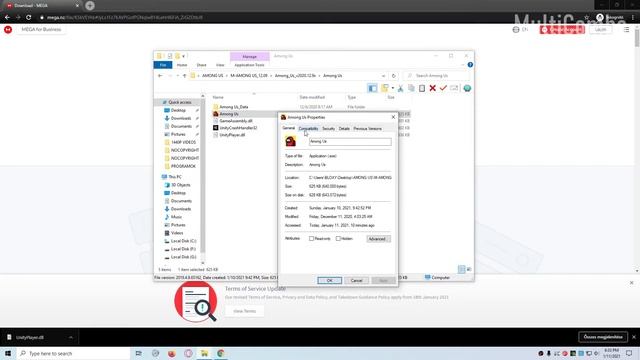Open 3D Objects under This PC
This screenshot has width=640, height=360.
(x=180, y=185)
